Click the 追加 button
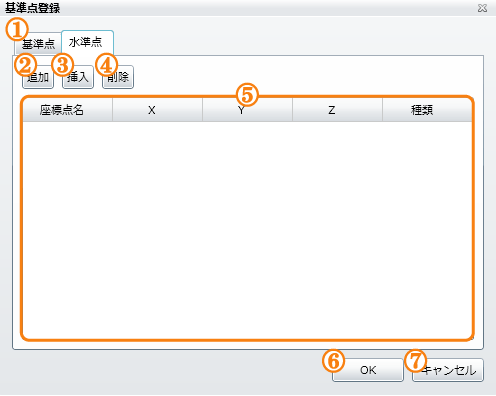 click(x=38, y=77)
